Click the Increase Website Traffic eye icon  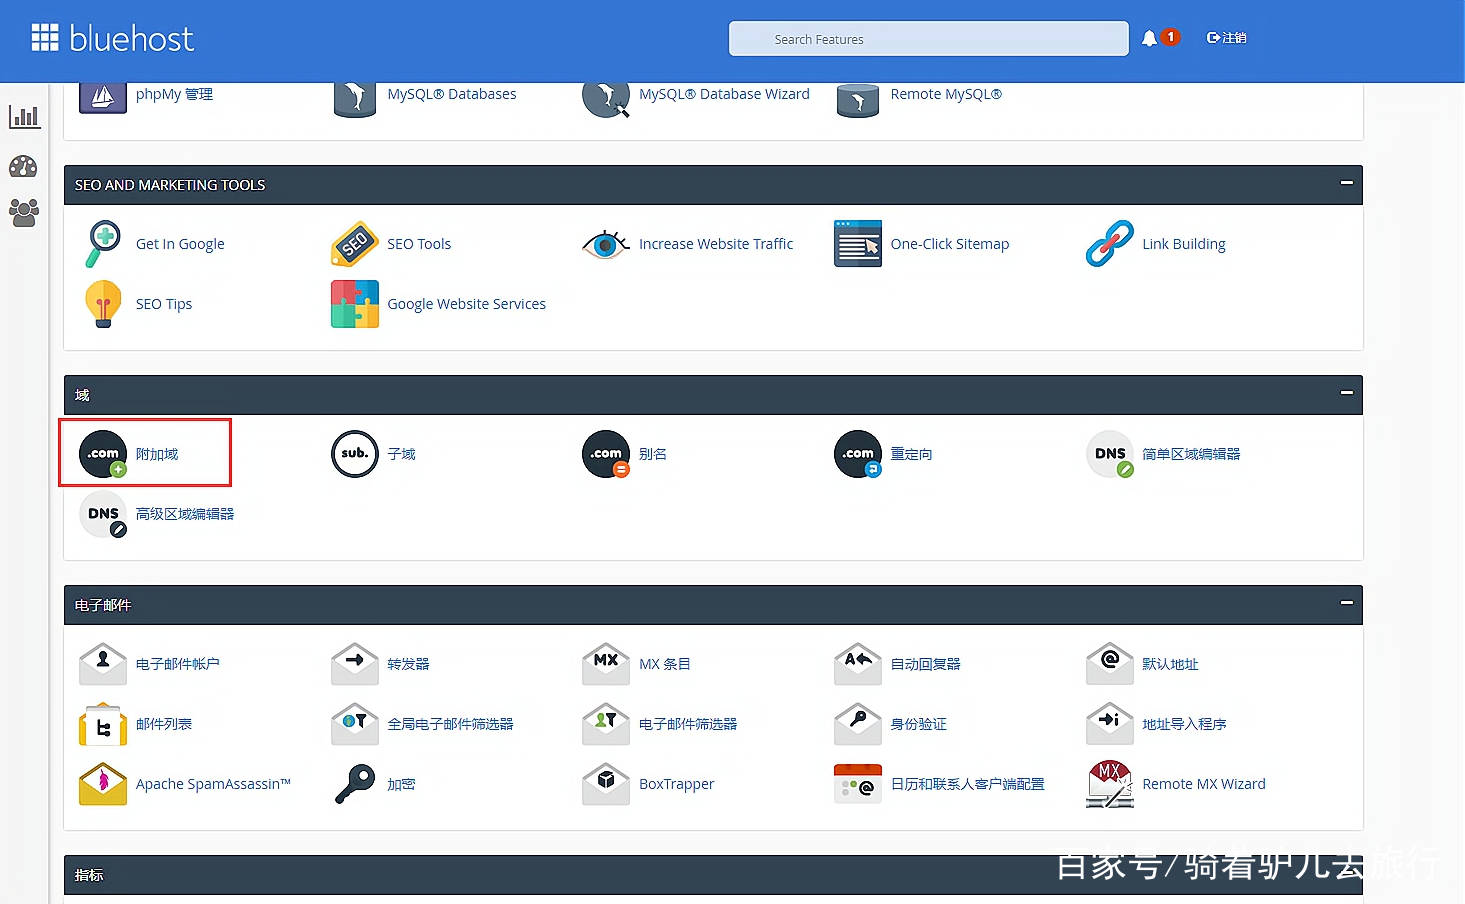click(x=606, y=244)
